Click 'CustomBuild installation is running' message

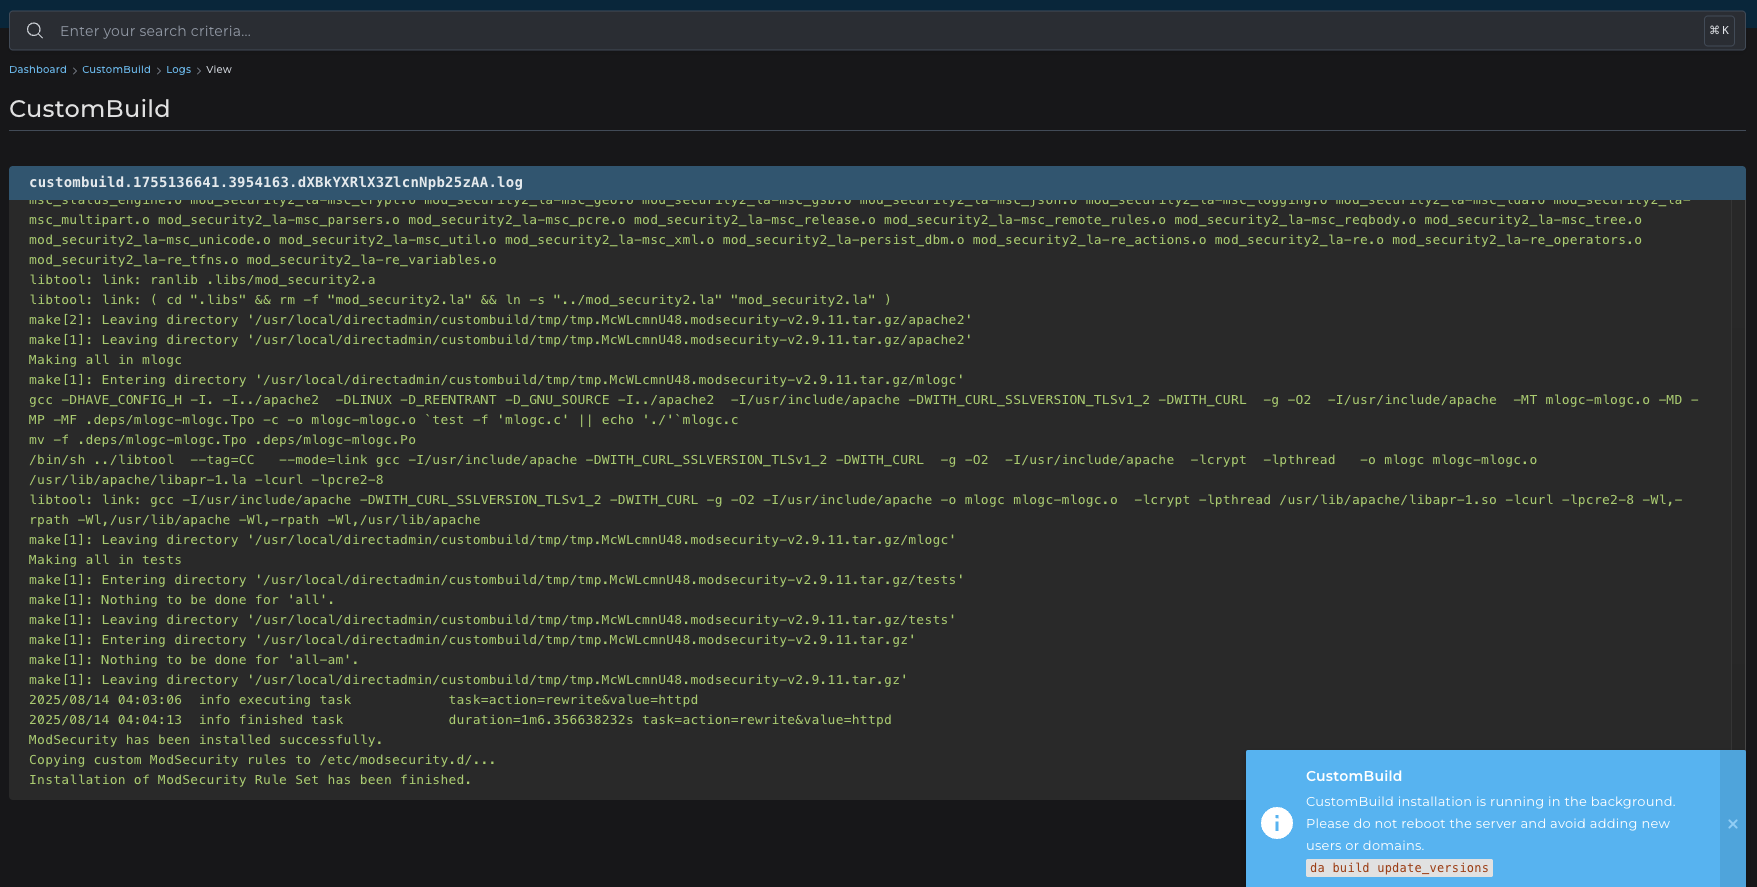pos(1490,823)
